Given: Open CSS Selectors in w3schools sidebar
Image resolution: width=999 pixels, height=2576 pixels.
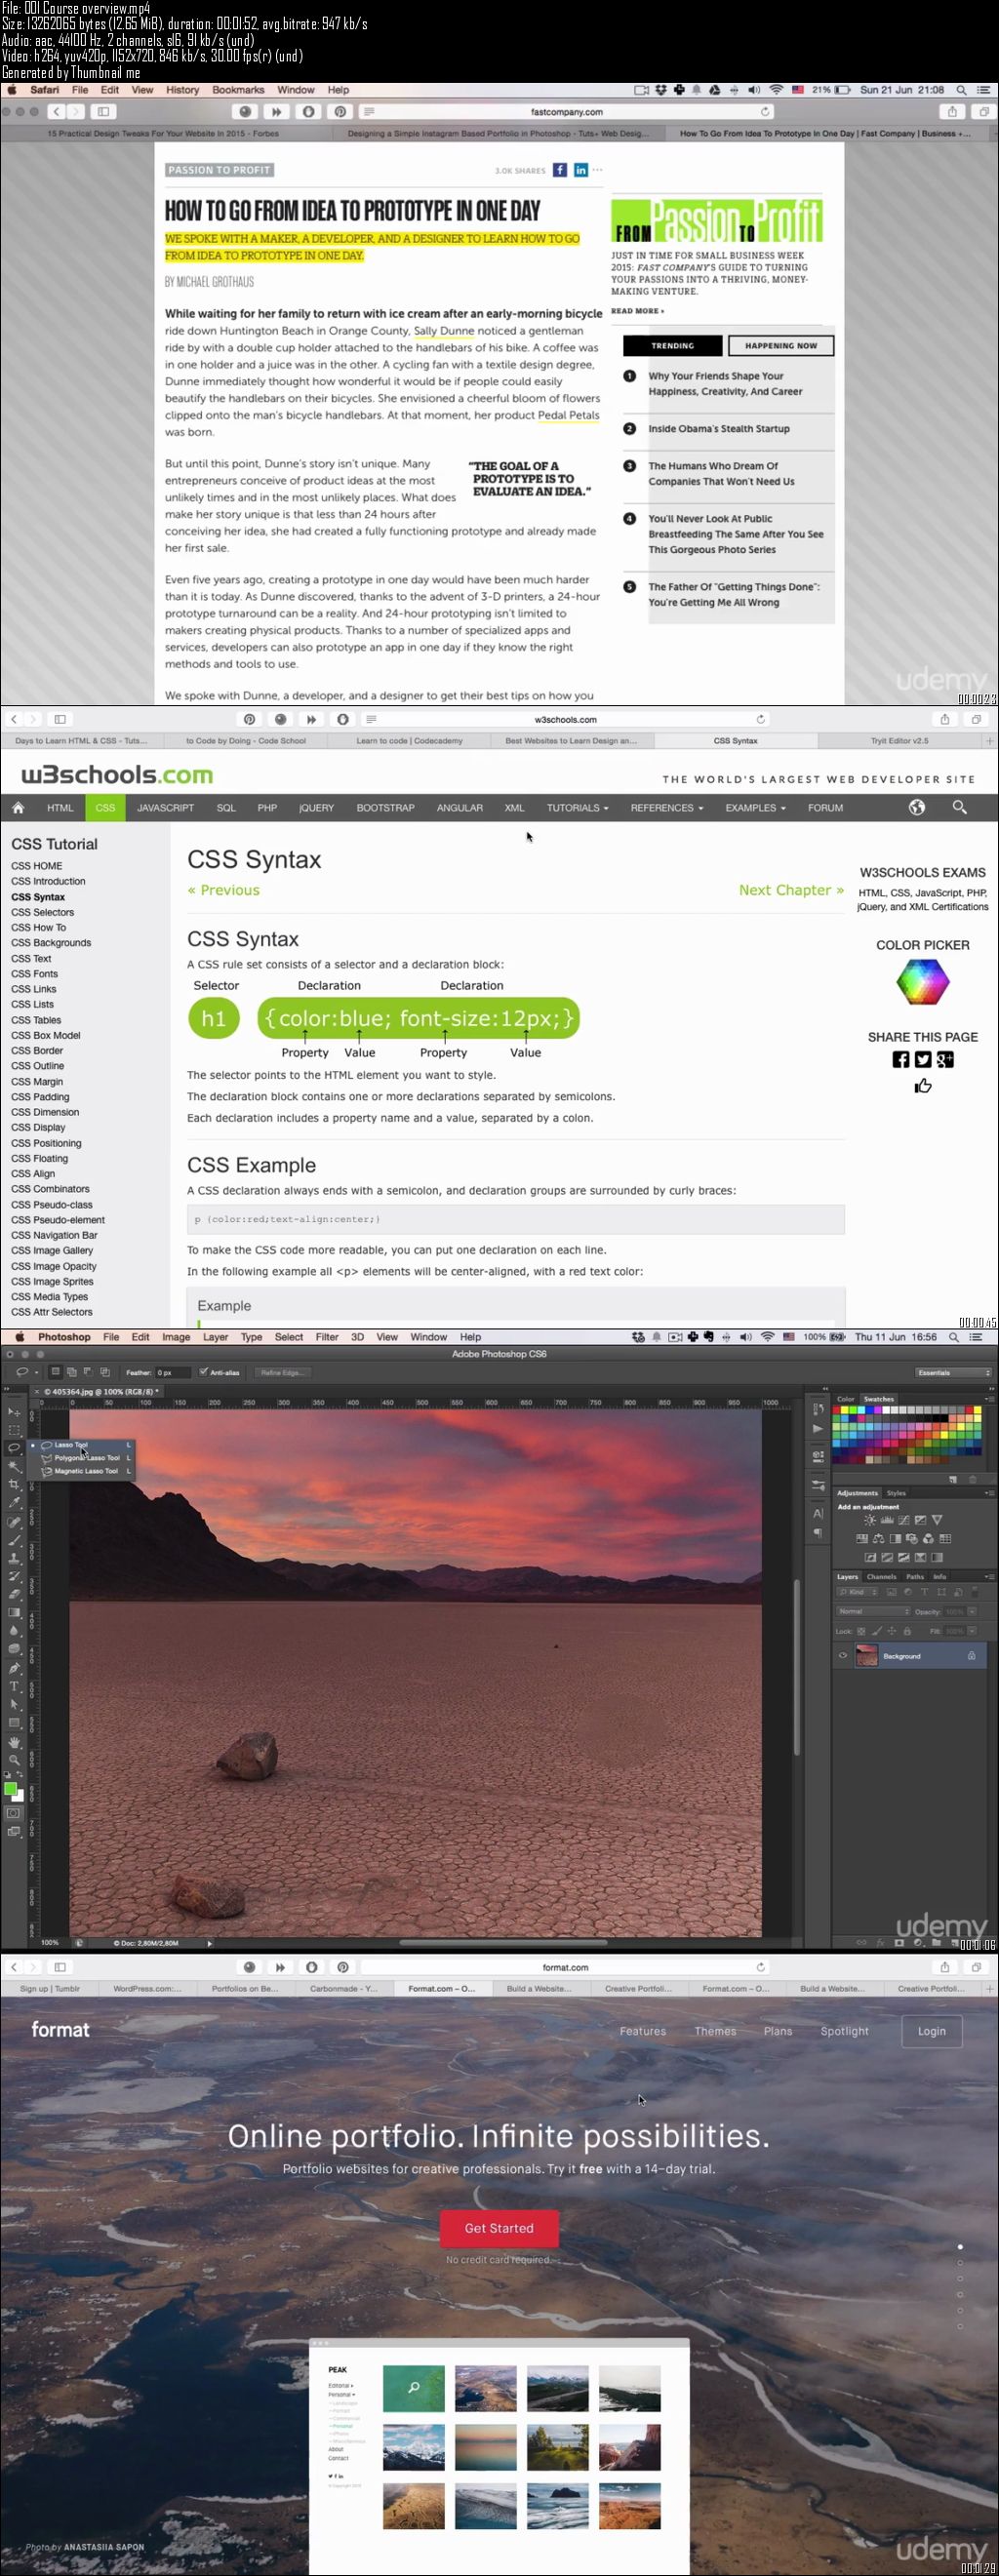Looking at the screenshot, I should (x=42, y=912).
